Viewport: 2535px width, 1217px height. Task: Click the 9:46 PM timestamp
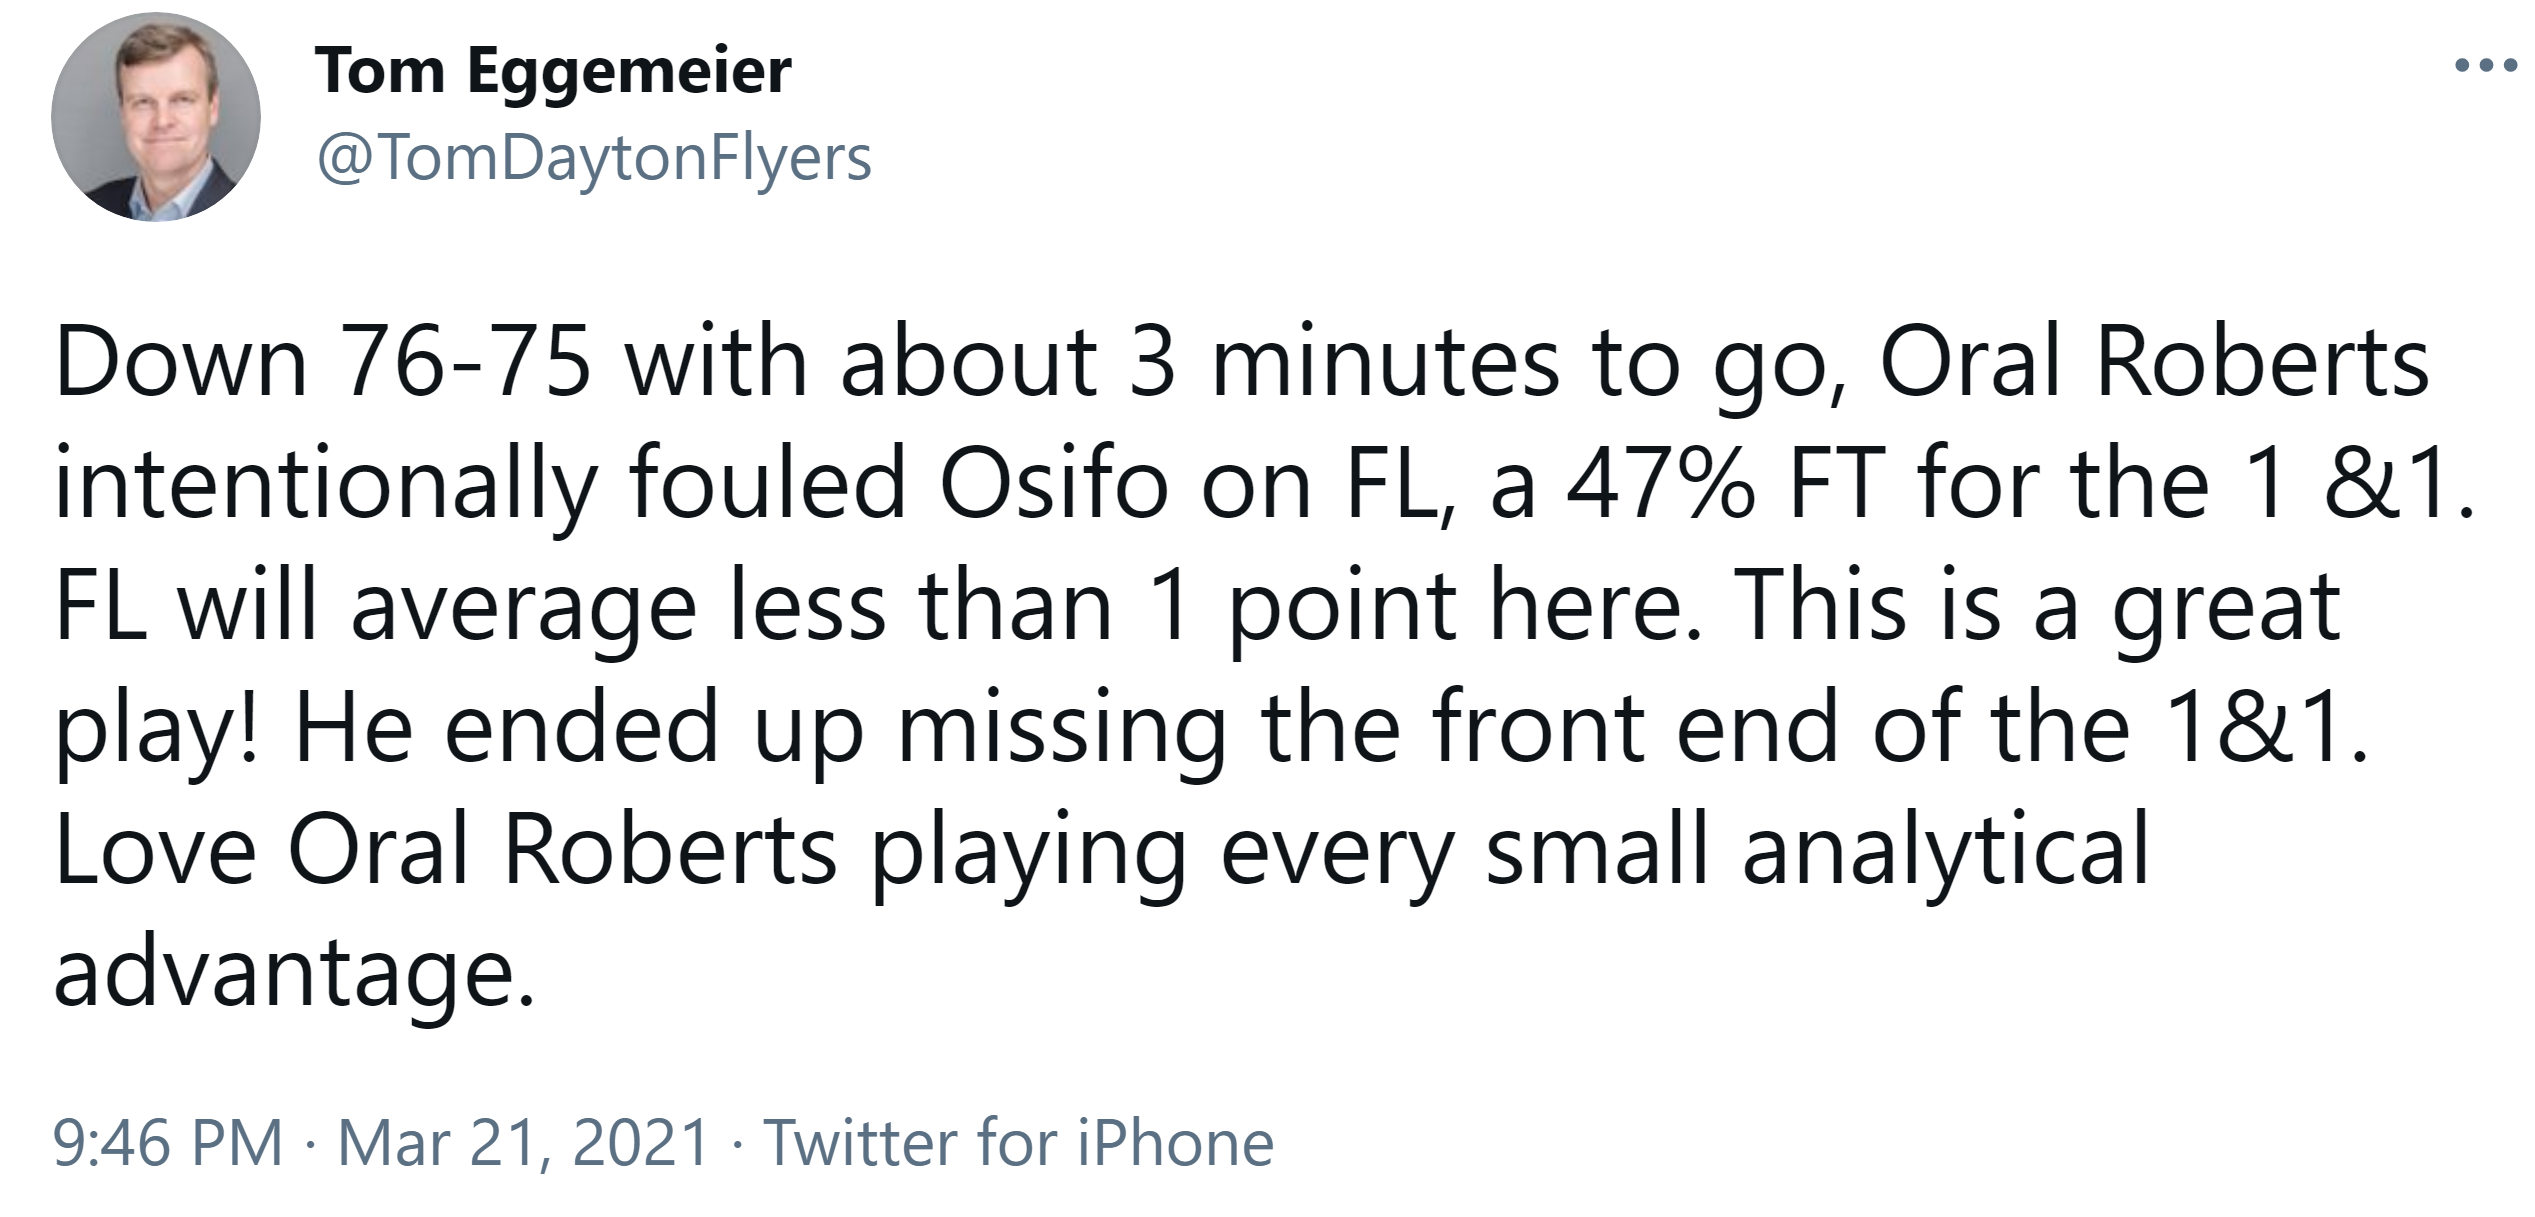click(x=168, y=1142)
